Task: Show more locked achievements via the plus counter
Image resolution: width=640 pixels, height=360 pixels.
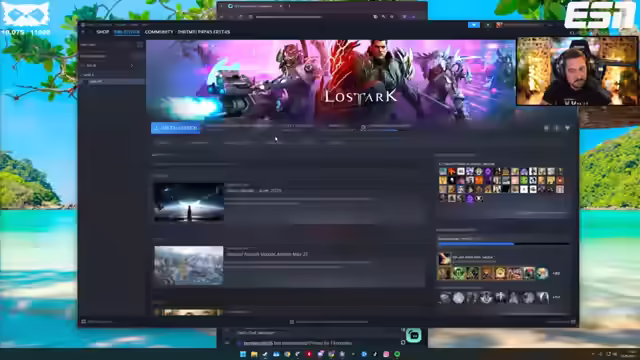Action: [556, 298]
